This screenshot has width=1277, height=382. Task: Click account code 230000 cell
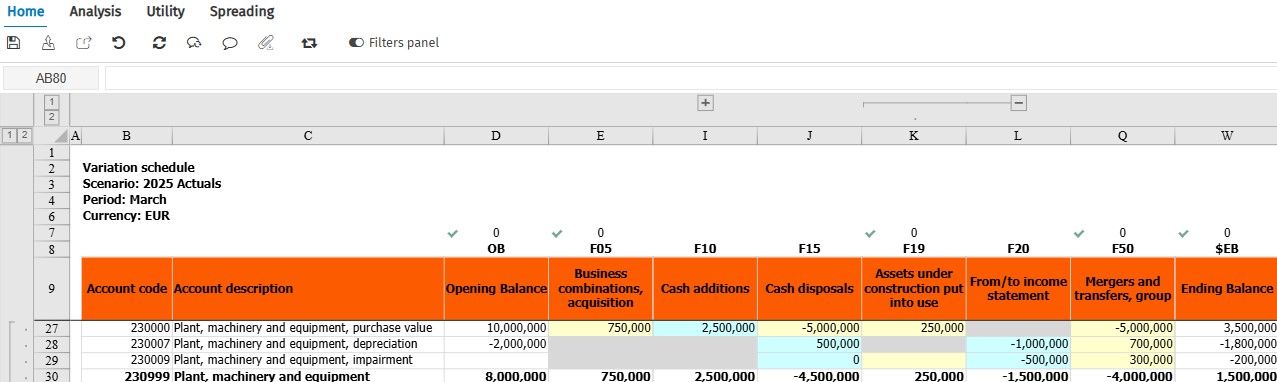(126, 327)
